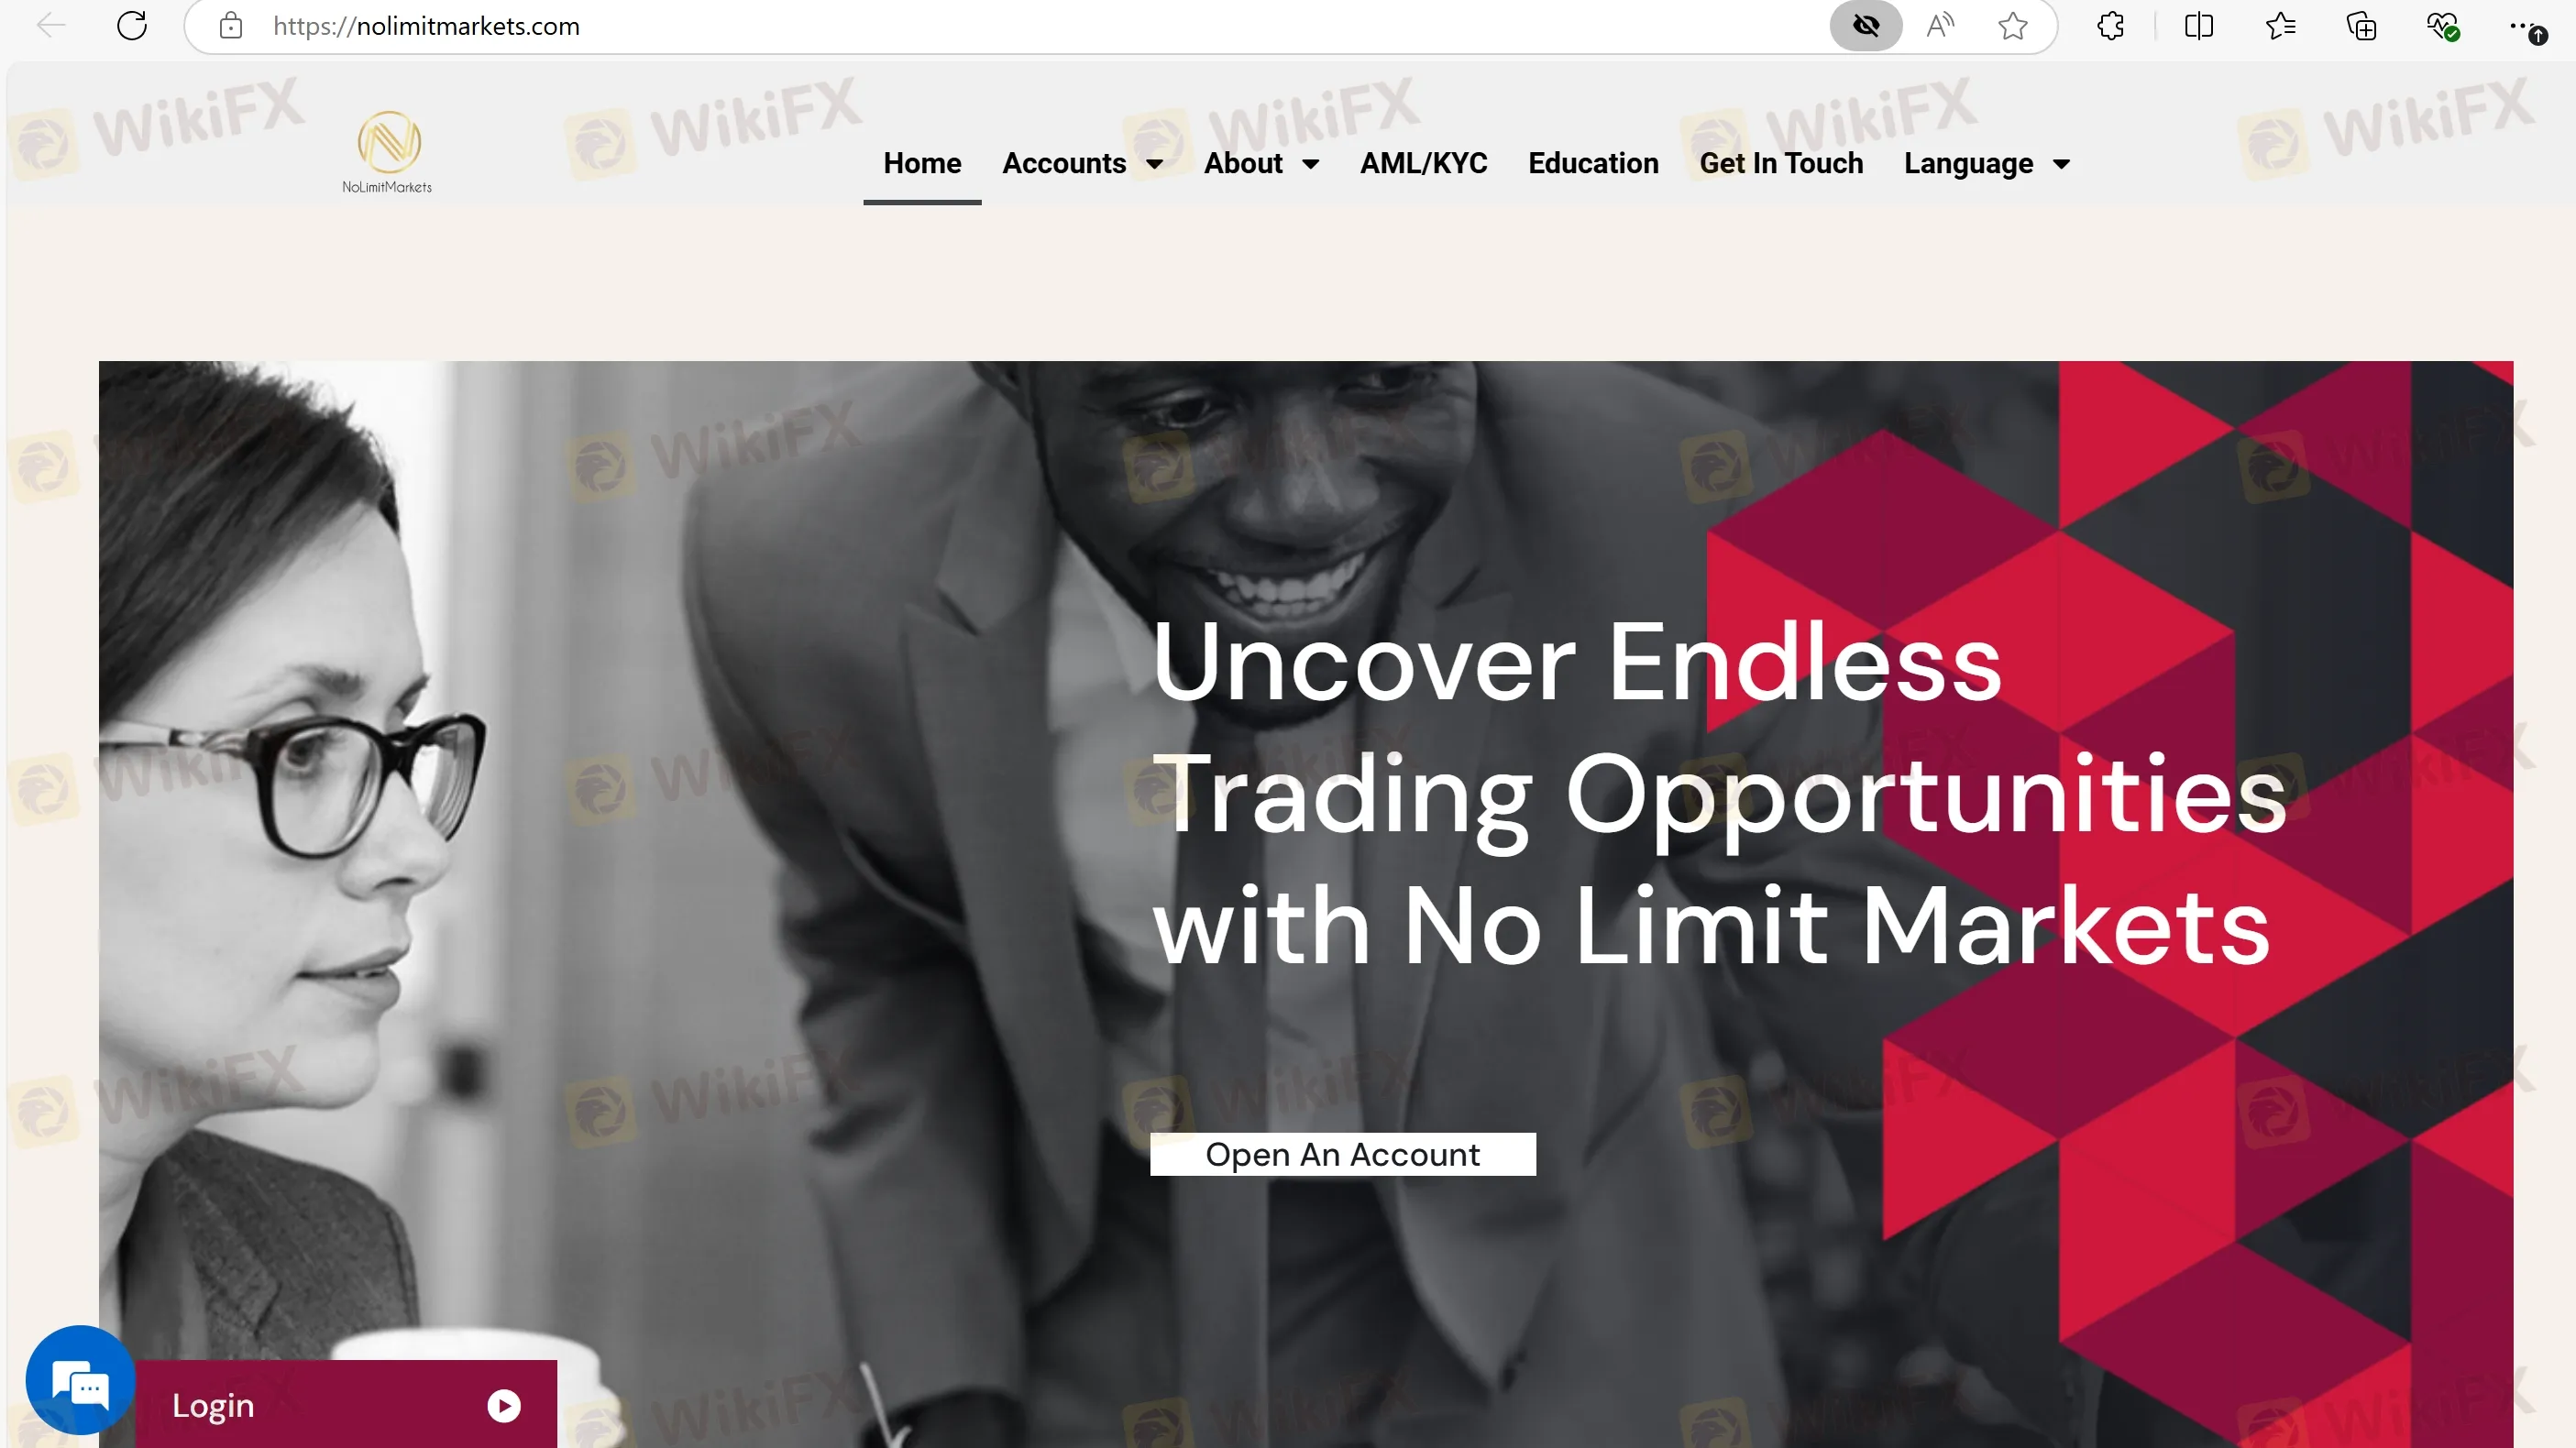Image resolution: width=2576 pixels, height=1448 pixels.
Task: Click the Login play button
Action: pos(504,1406)
